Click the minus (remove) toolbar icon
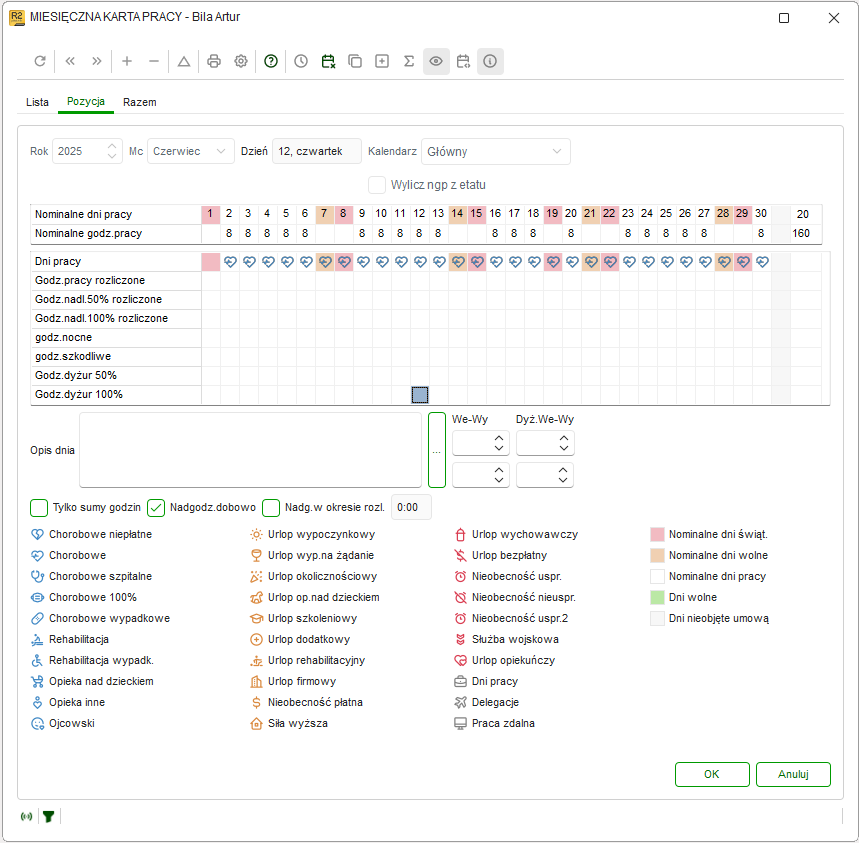Image resolution: width=859 pixels, height=843 pixels. tap(154, 61)
